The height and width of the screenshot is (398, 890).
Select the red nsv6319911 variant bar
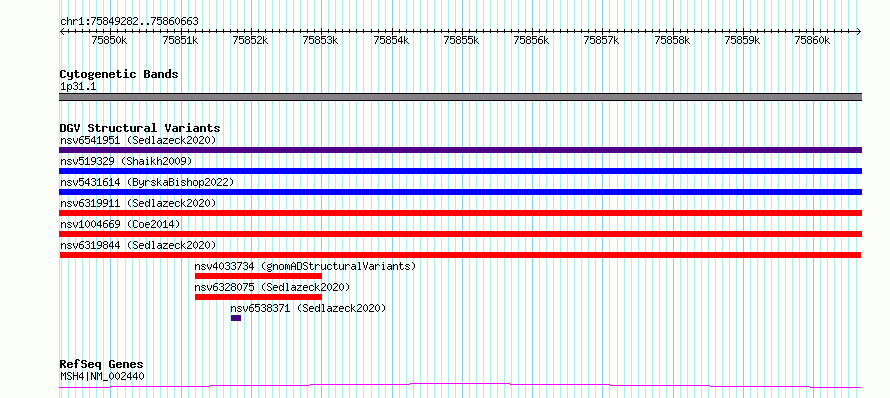point(460,213)
